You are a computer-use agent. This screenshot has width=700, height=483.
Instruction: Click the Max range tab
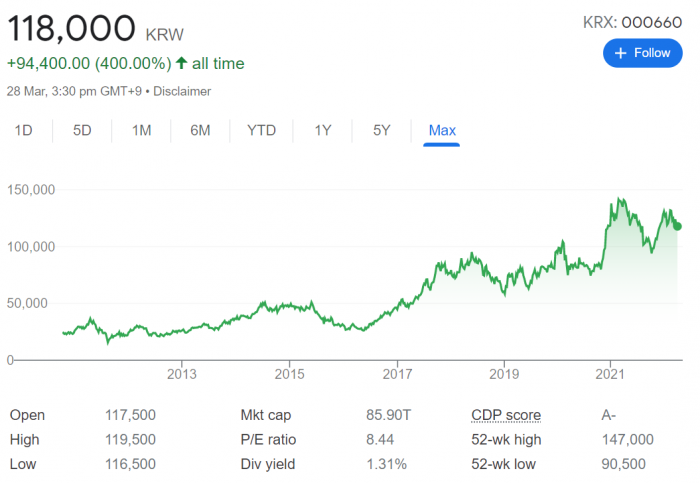tap(442, 130)
